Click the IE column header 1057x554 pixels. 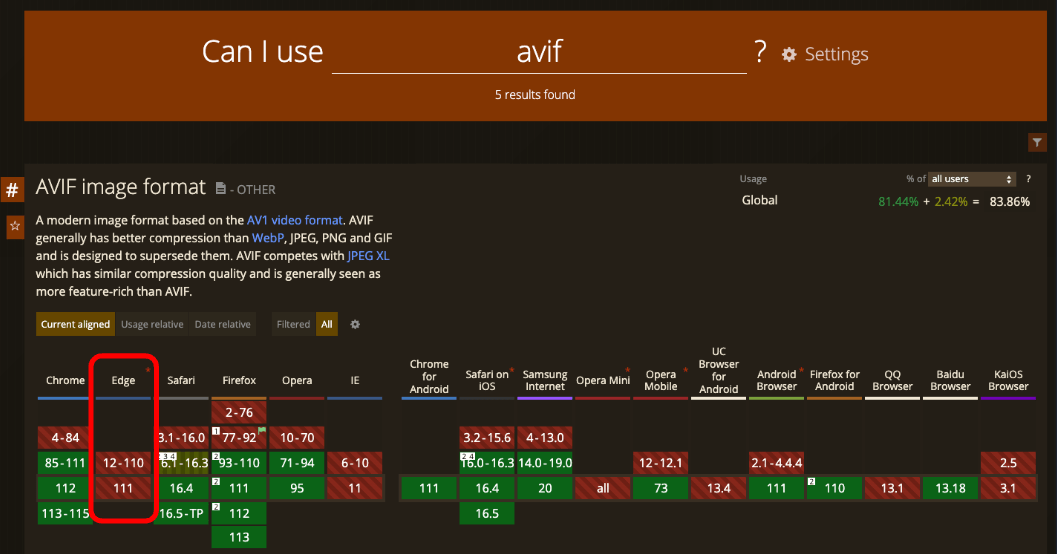pos(355,380)
